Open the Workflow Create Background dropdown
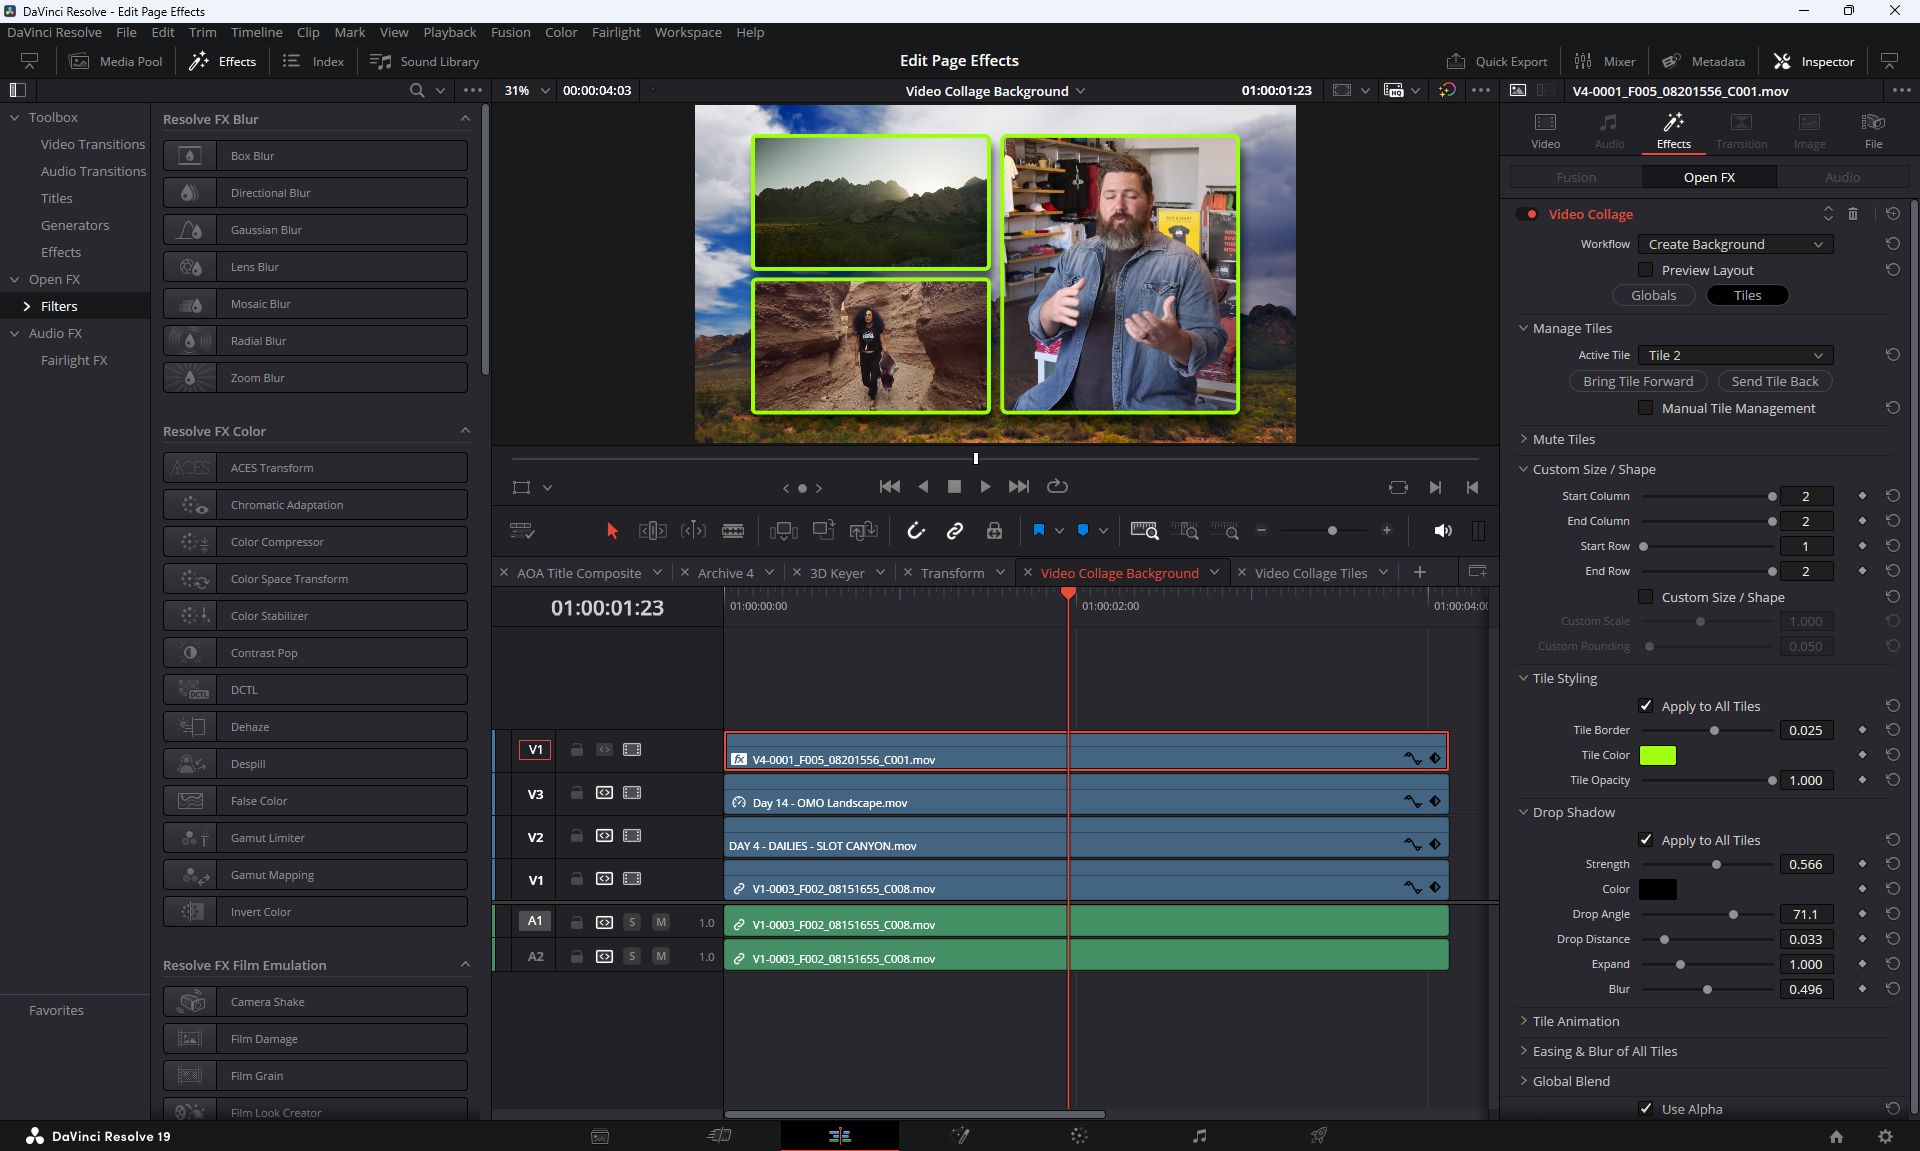This screenshot has width=1920, height=1151. pyautogui.click(x=1735, y=244)
